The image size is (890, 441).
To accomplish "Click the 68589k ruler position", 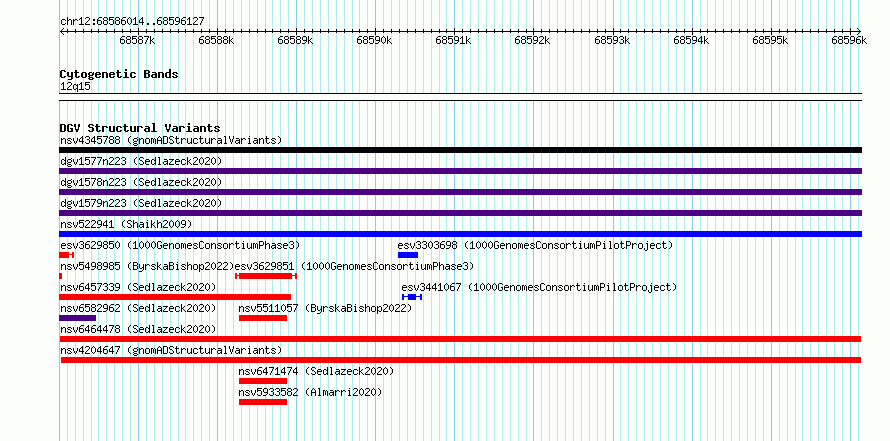I will (x=295, y=40).
